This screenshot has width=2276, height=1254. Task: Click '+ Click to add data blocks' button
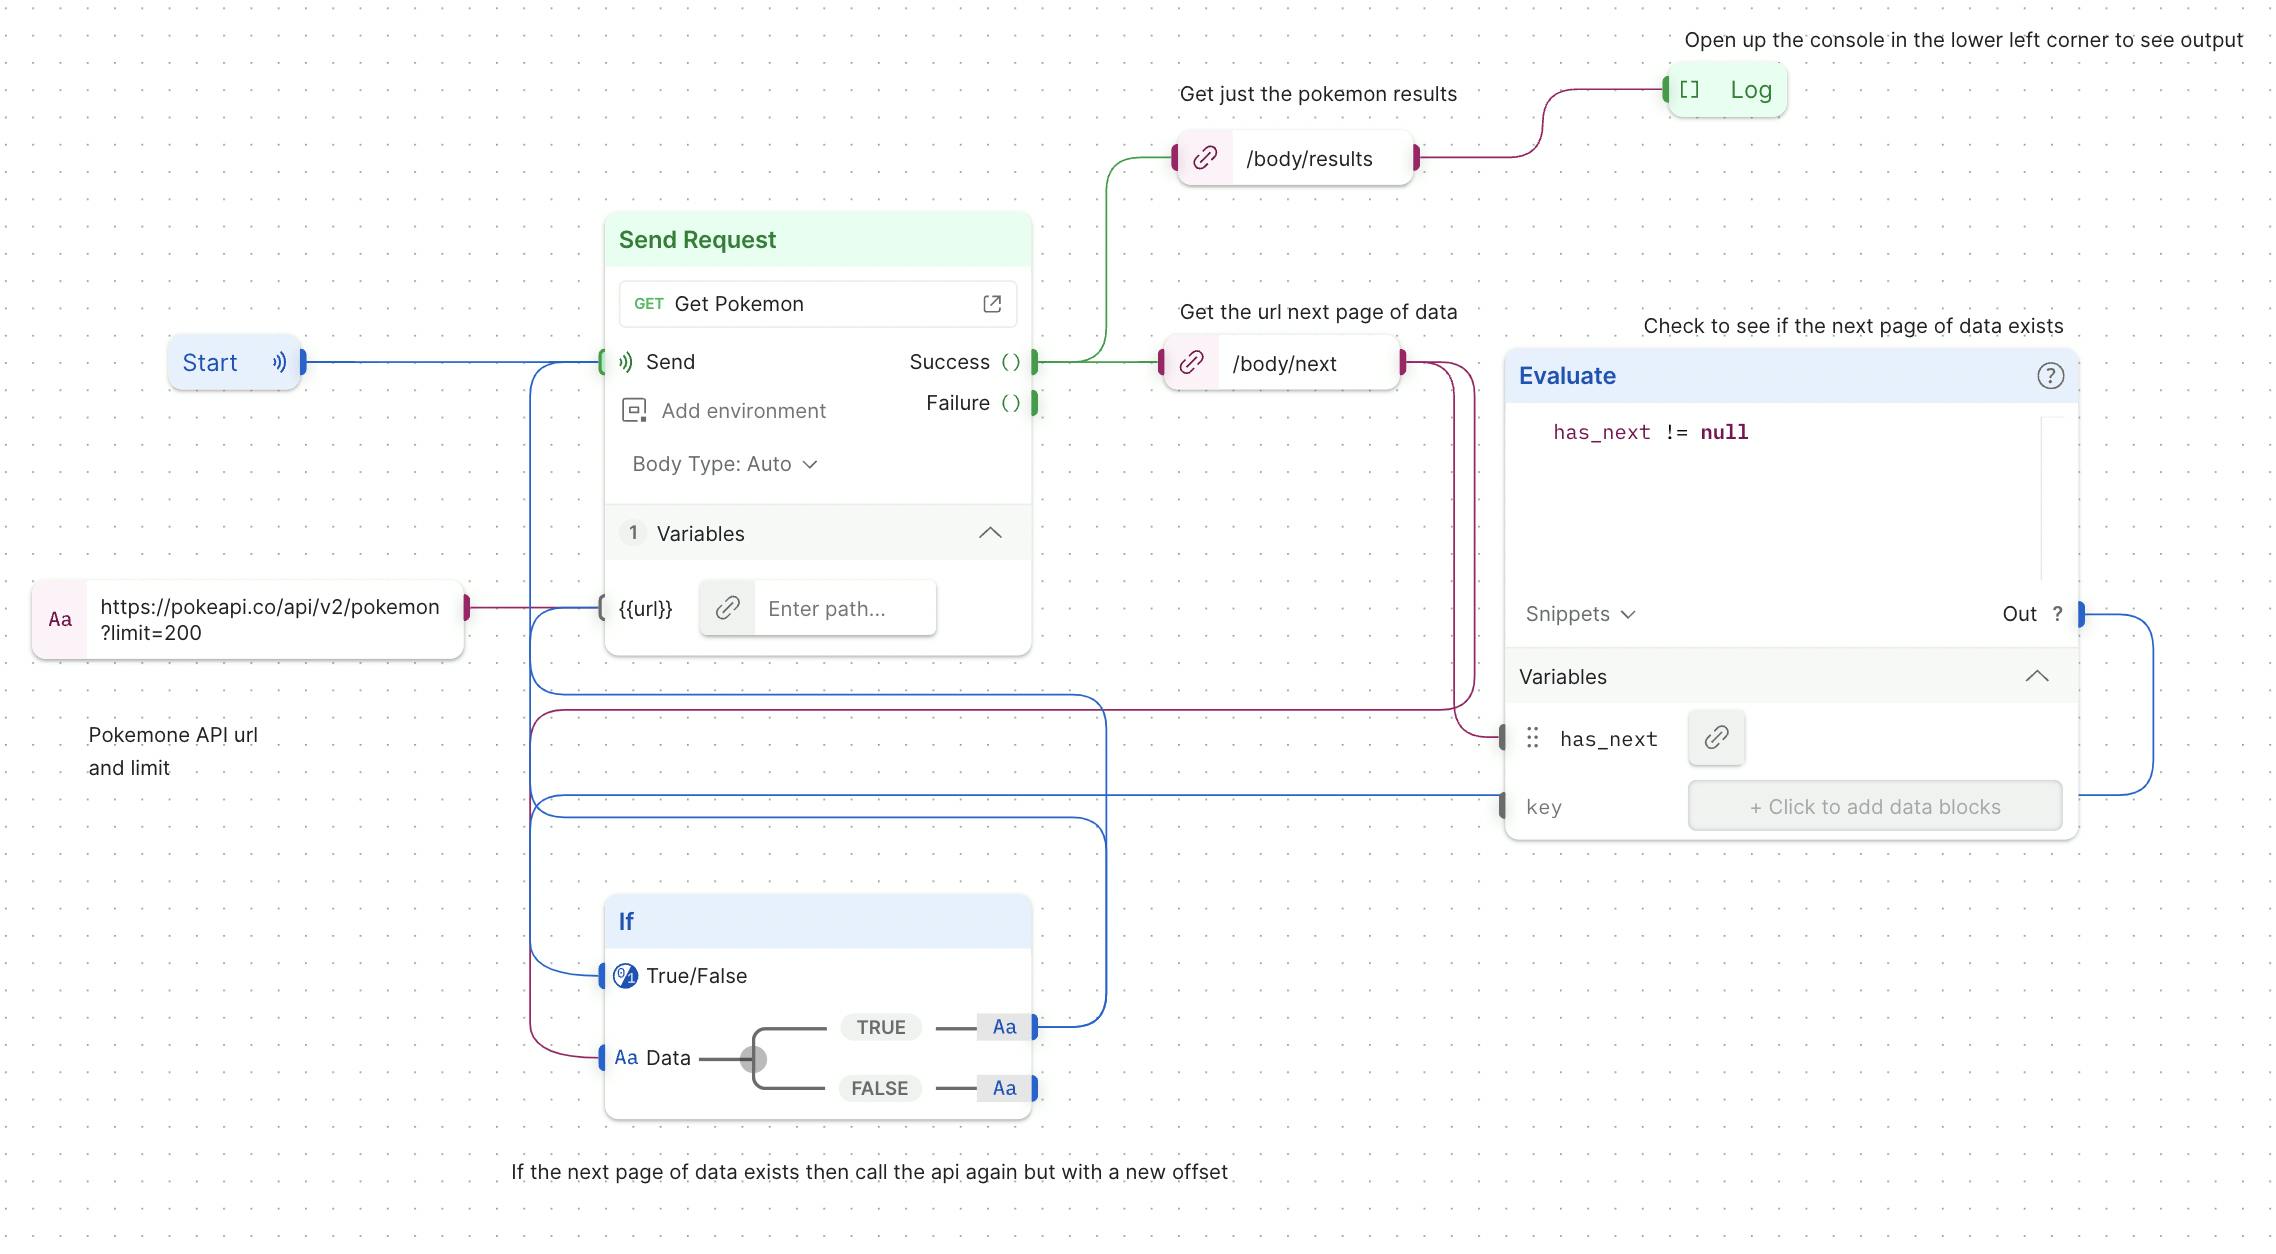coord(1874,807)
